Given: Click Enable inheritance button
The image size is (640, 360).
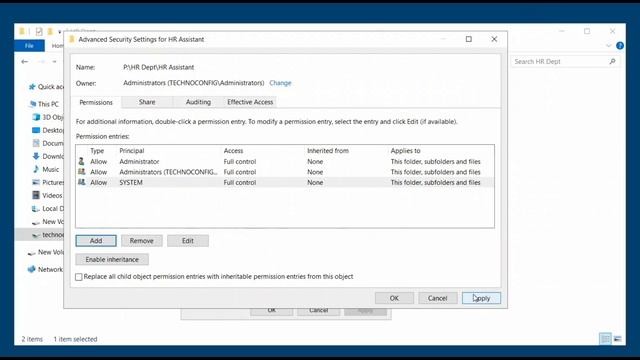Looking at the screenshot, I should tap(112, 260).
